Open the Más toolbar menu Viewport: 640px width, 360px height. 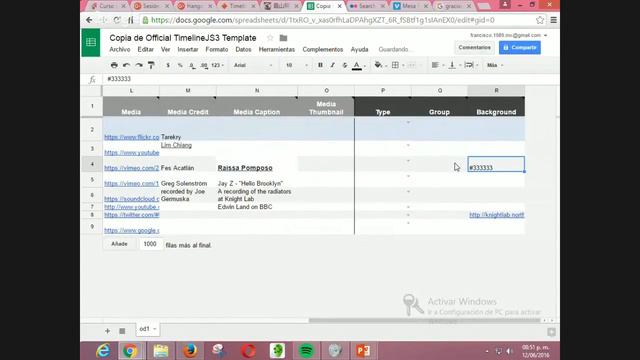[494, 65]
